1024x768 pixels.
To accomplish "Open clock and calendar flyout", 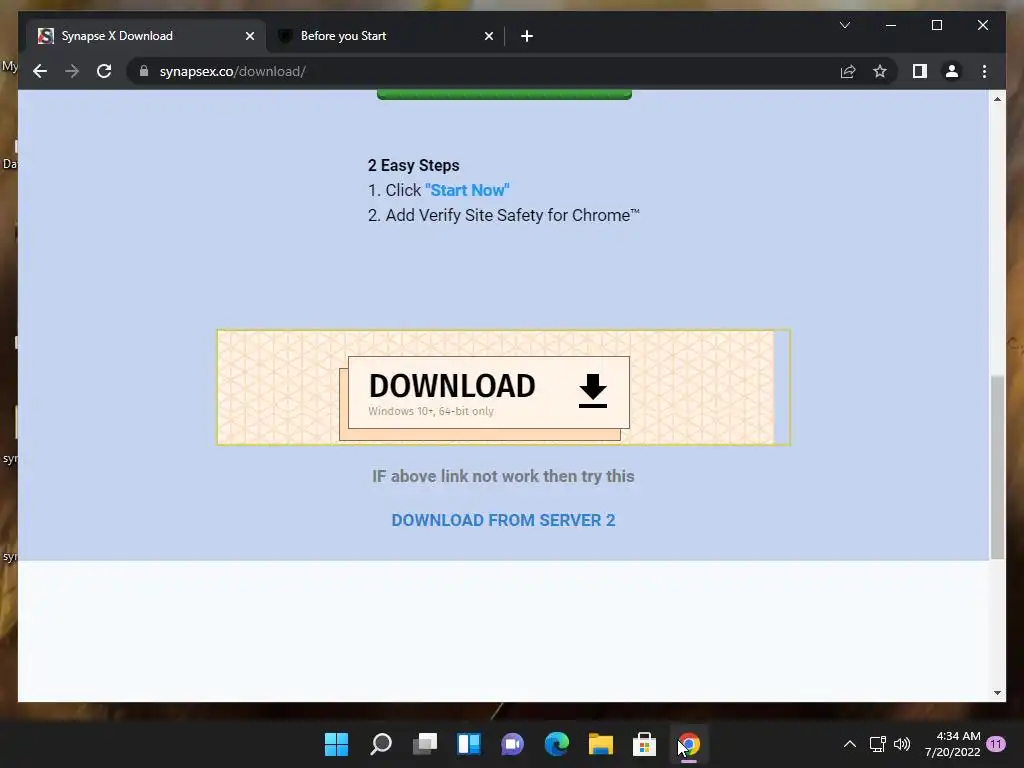I will [953, 744].
